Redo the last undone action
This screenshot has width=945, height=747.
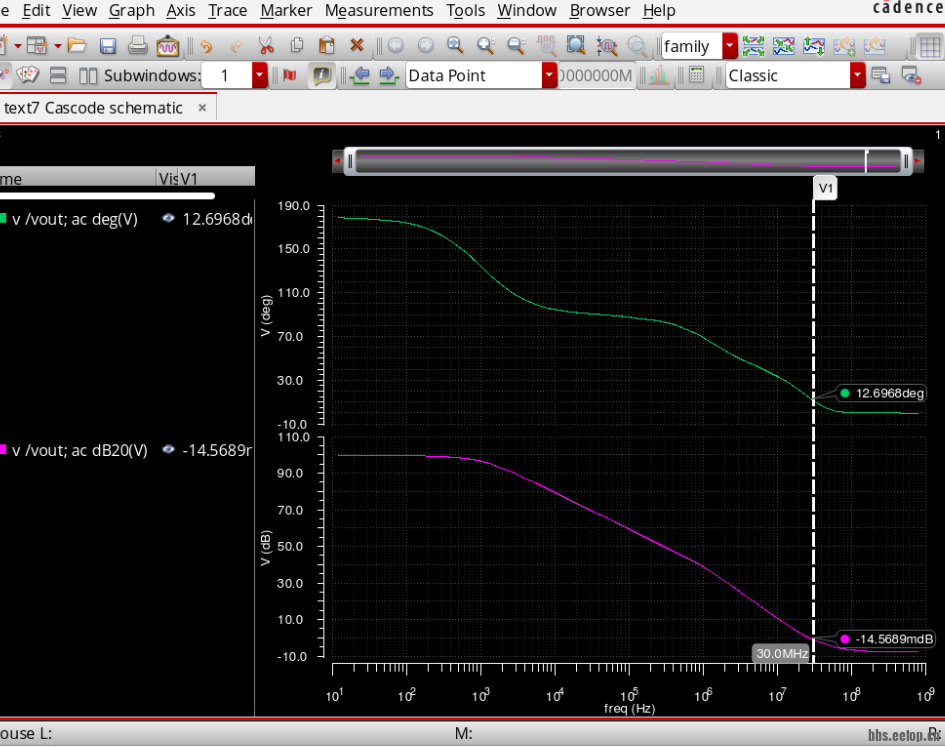(236, 46)
